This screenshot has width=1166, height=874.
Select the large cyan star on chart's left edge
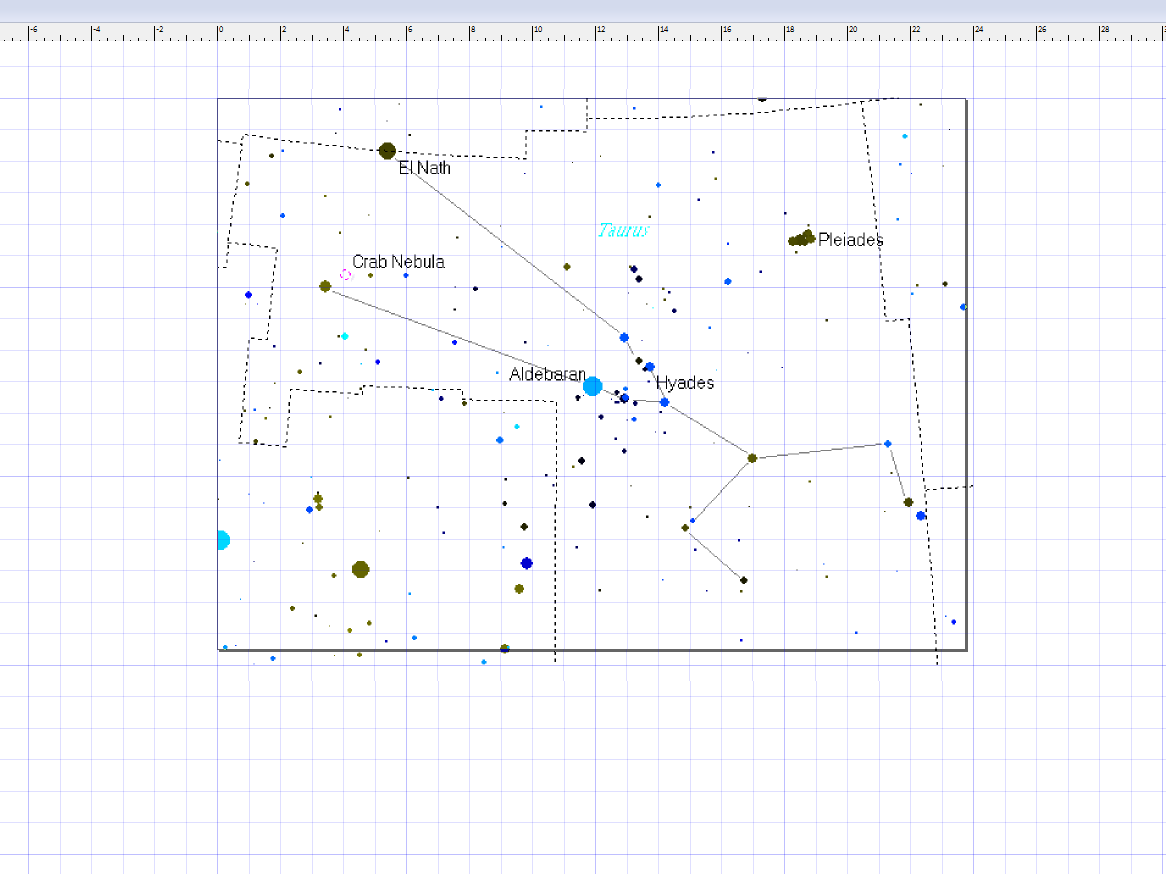[x=221, y=540]
